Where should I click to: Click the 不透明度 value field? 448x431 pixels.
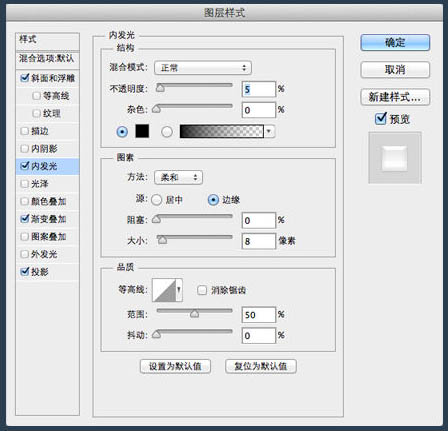259,89
